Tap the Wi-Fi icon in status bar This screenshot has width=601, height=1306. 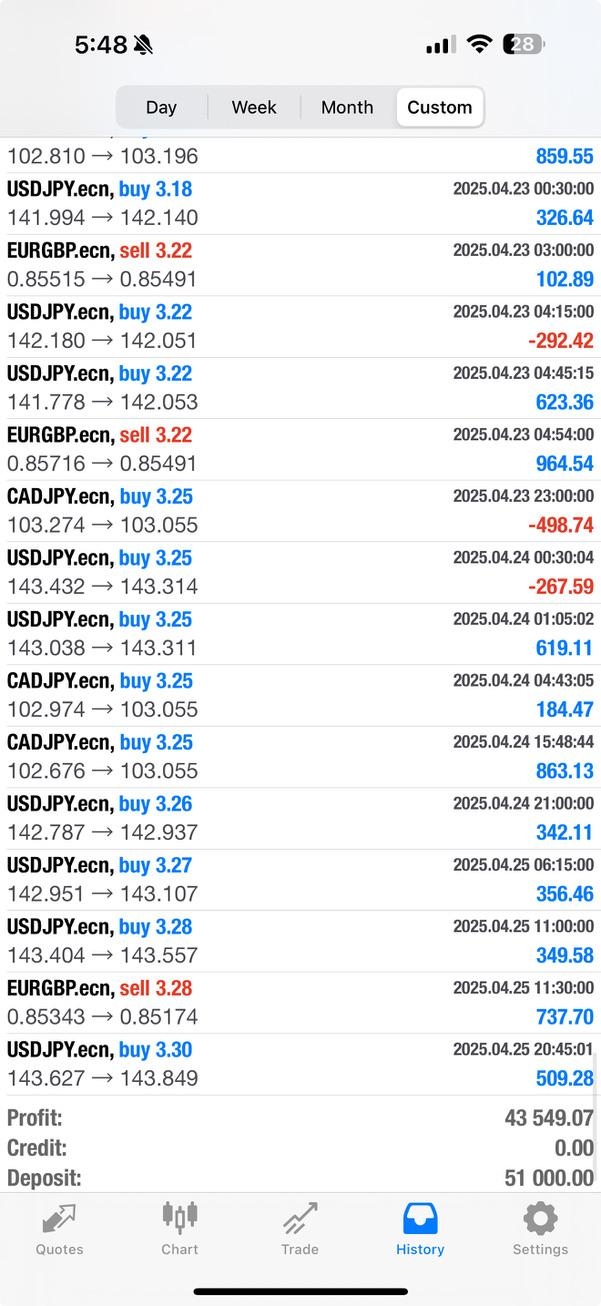click(x=480, y=44)
